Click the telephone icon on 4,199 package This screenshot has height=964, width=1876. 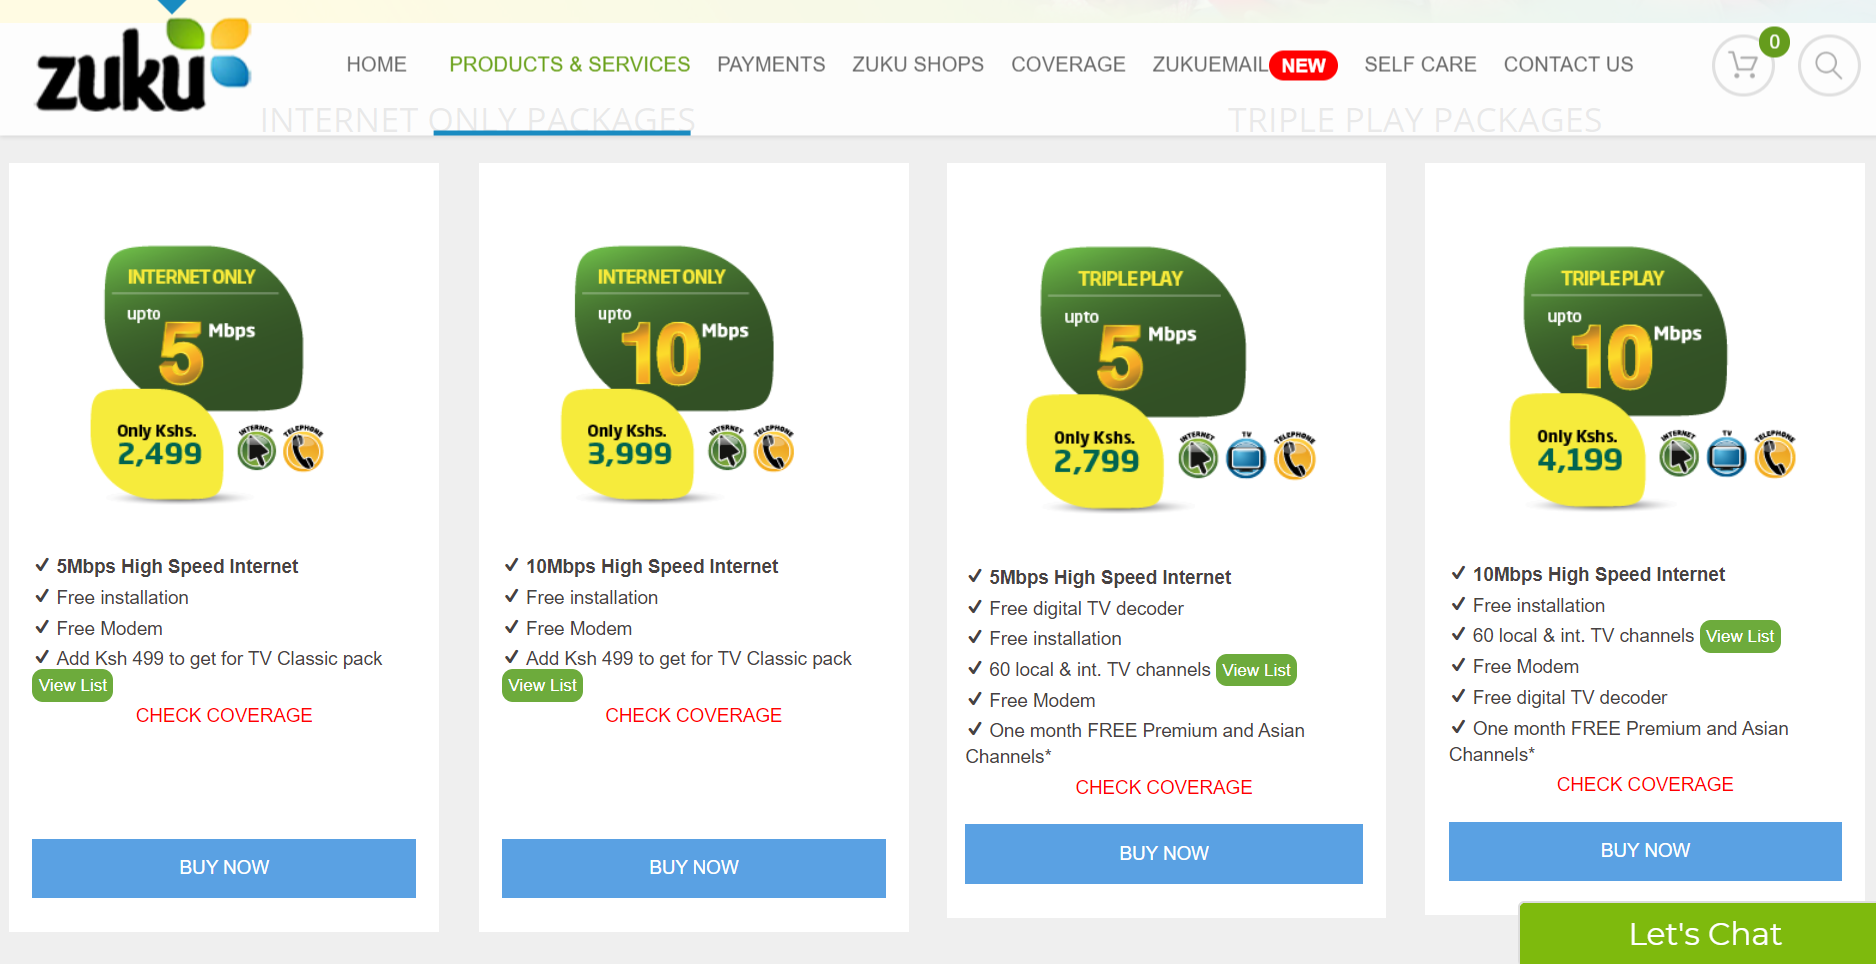tap(1775, 455)
